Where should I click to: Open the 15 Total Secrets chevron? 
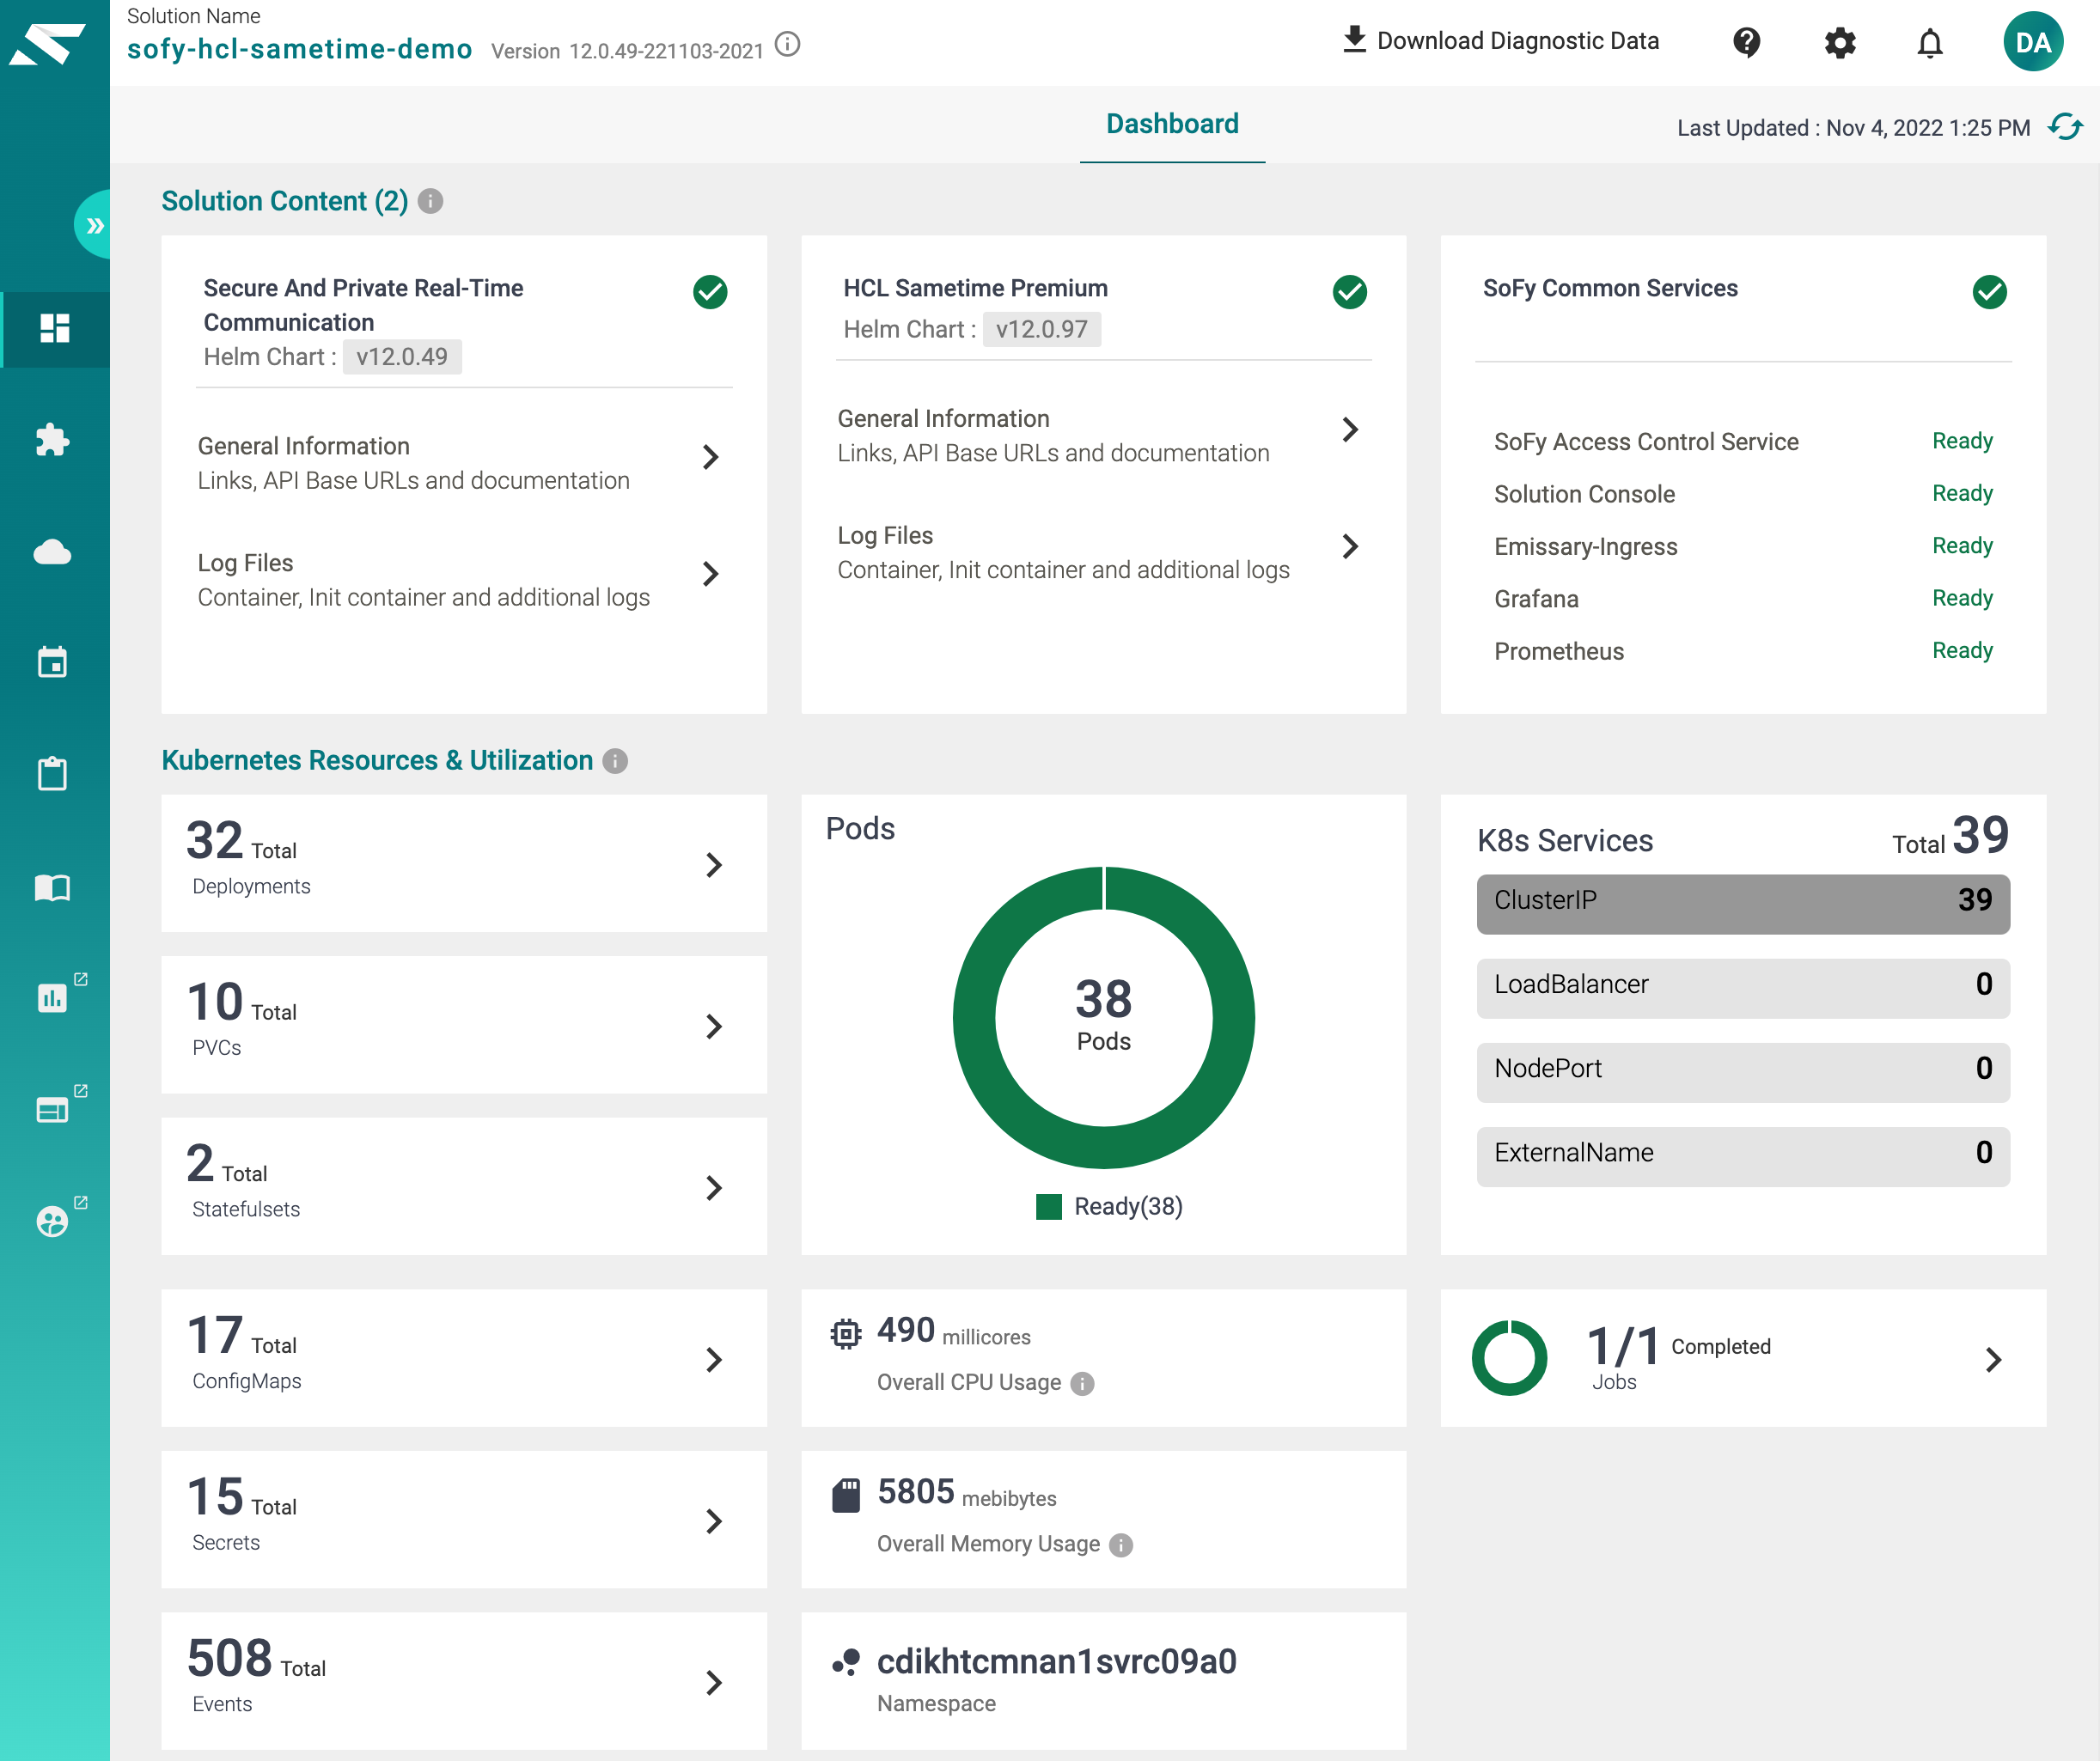click(x=713, y=1521)
